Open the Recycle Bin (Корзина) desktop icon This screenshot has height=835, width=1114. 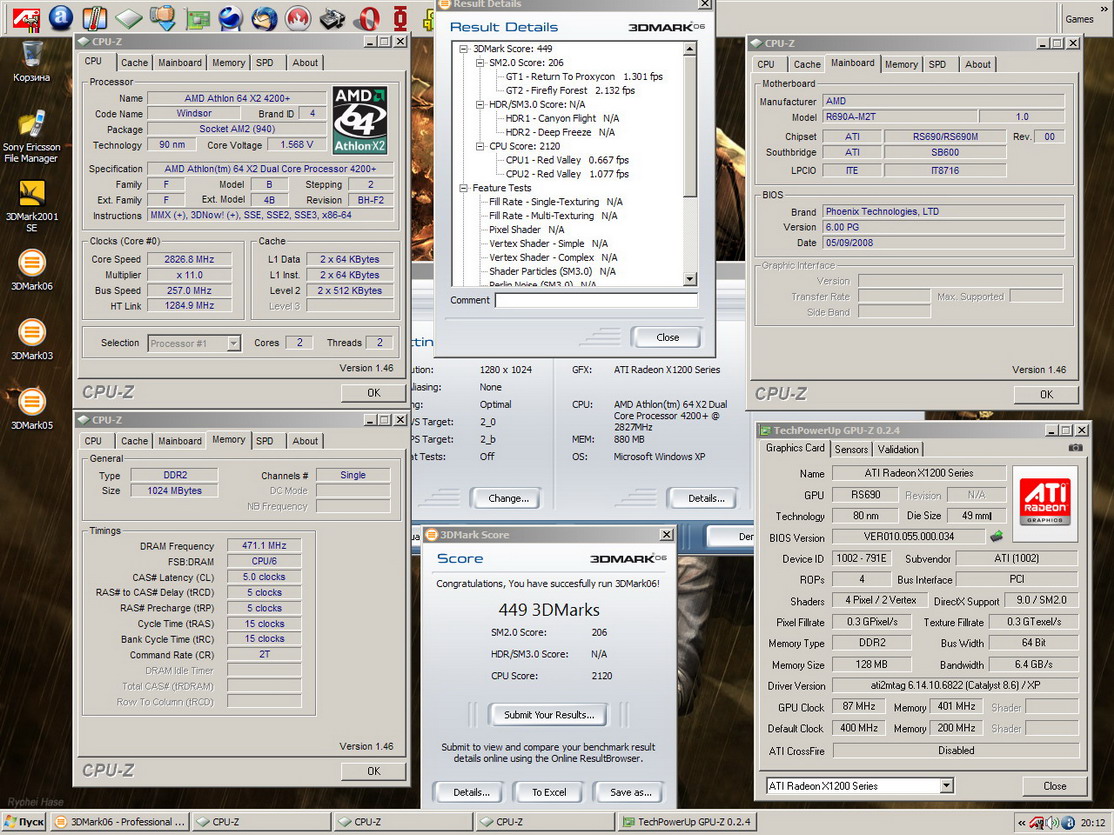tap(31, 62)
